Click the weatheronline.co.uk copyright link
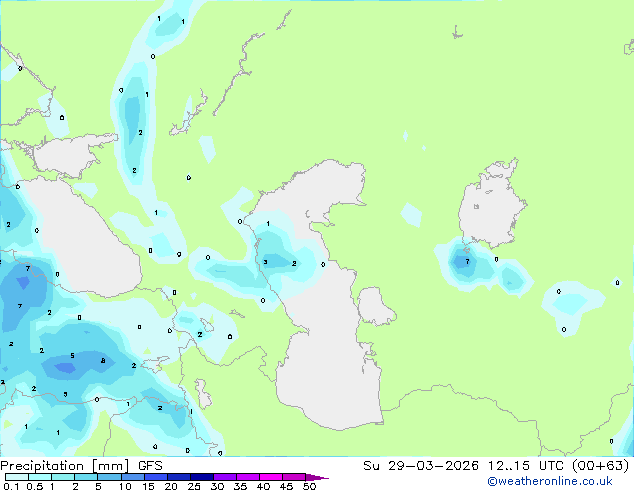Viewport: 634px width, 490px height. tap(550, 481)
